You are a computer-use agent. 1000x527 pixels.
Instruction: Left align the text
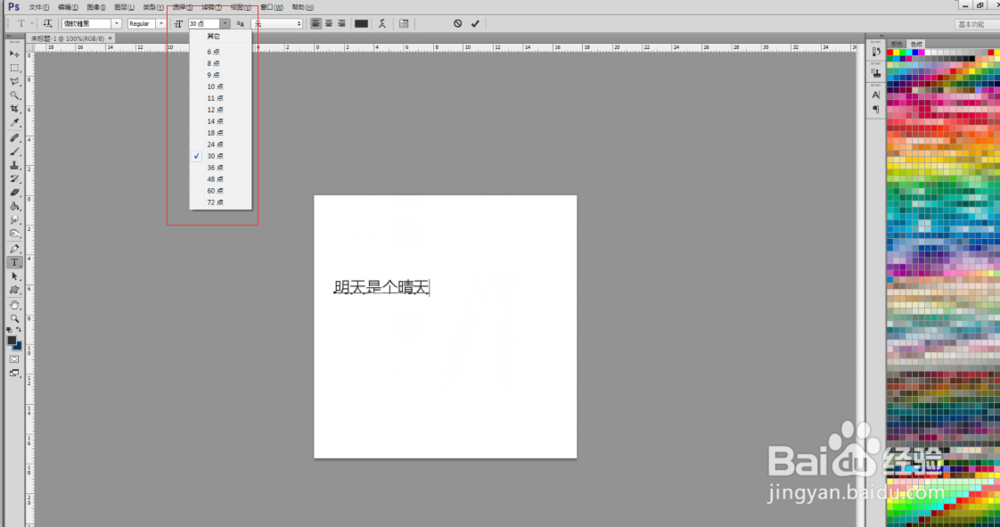click(316, 24)
